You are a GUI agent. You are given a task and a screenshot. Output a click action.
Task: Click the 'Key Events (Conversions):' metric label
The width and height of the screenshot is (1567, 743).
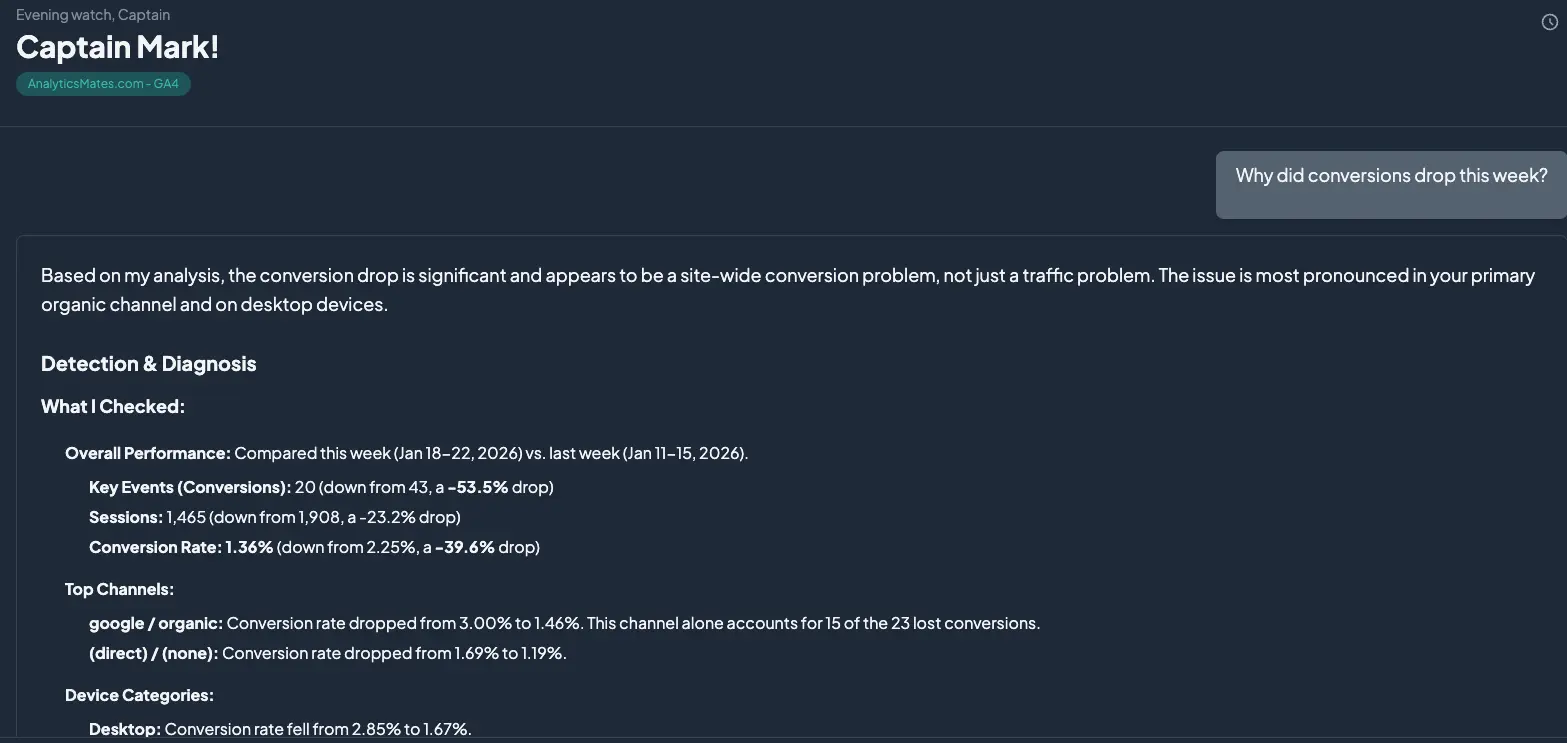click(x=189, y=486)
